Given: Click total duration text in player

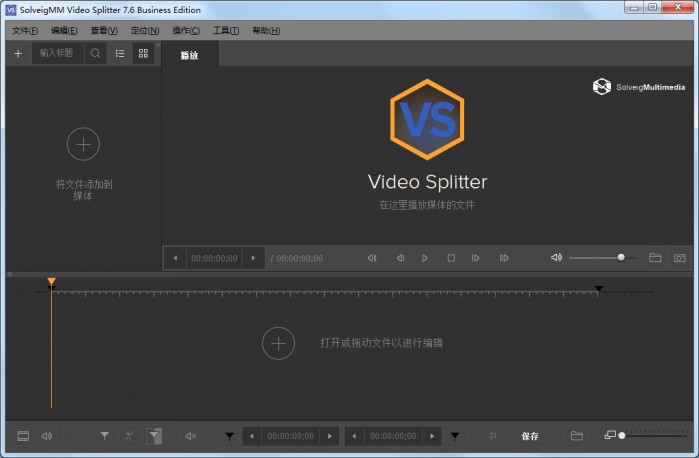Looking at the screenshot, I should click(x=297, y=258).
